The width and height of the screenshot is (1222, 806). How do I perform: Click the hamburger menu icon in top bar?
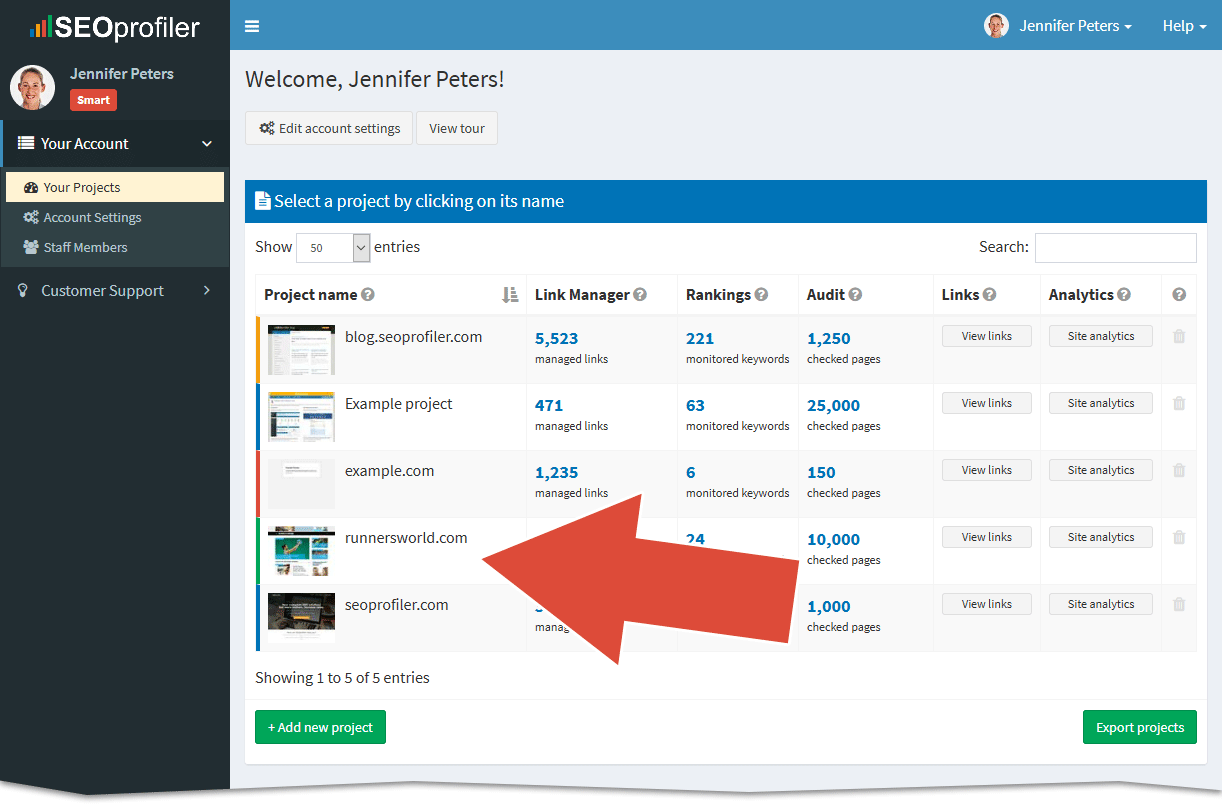[252, 26]
